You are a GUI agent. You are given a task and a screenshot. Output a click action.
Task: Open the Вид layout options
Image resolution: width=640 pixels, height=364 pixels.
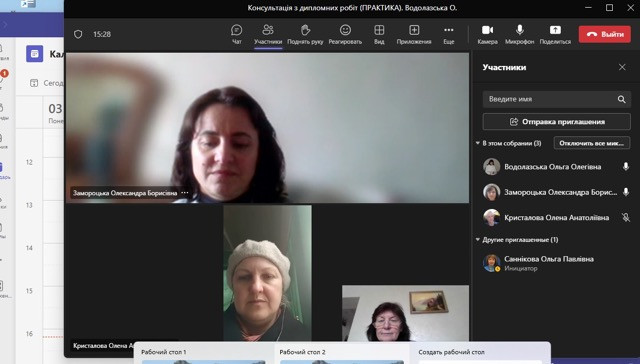[379, 34]
